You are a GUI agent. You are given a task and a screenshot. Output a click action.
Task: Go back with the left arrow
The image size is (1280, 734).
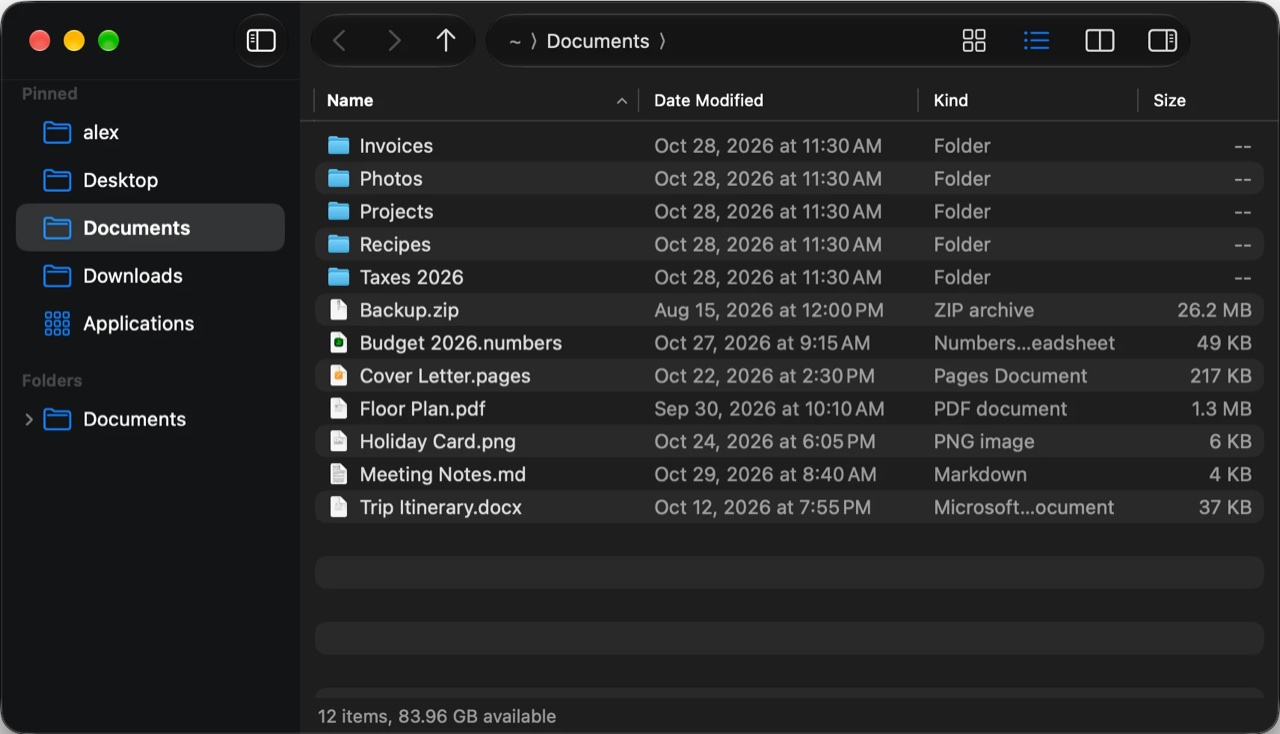point(339,40)
